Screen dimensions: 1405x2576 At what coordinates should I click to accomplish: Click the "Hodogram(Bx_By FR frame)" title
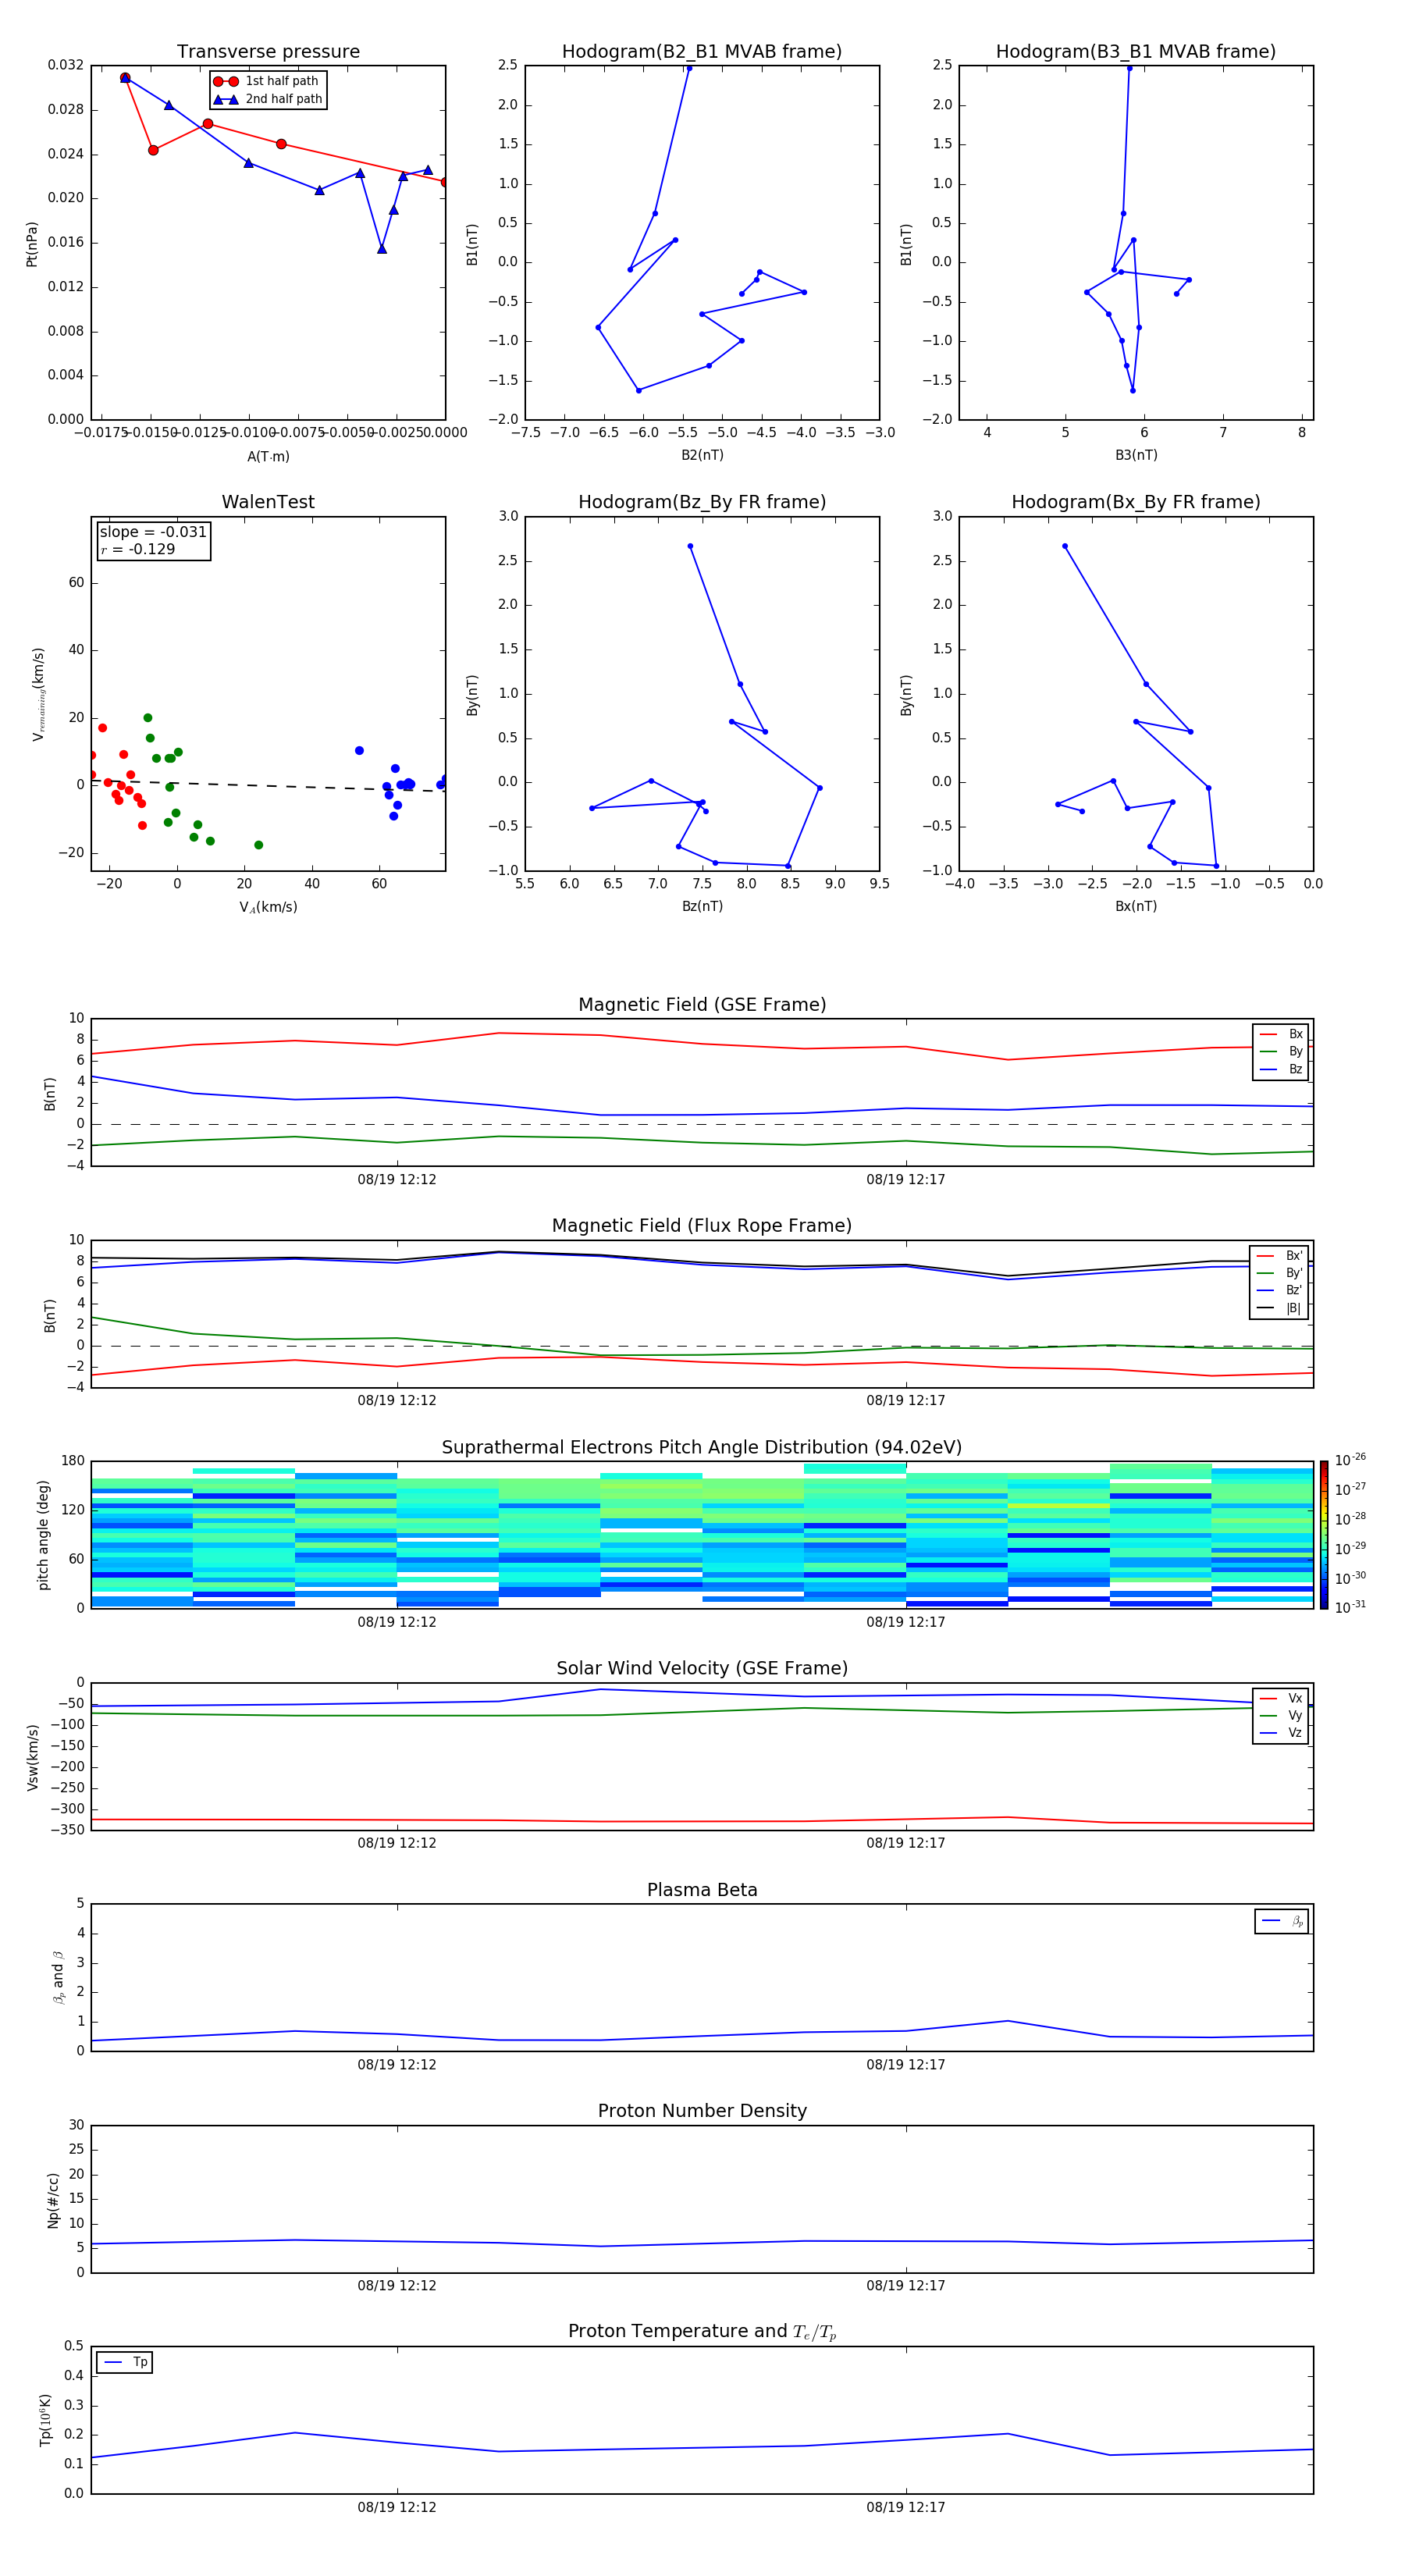tap(1136, 502)
